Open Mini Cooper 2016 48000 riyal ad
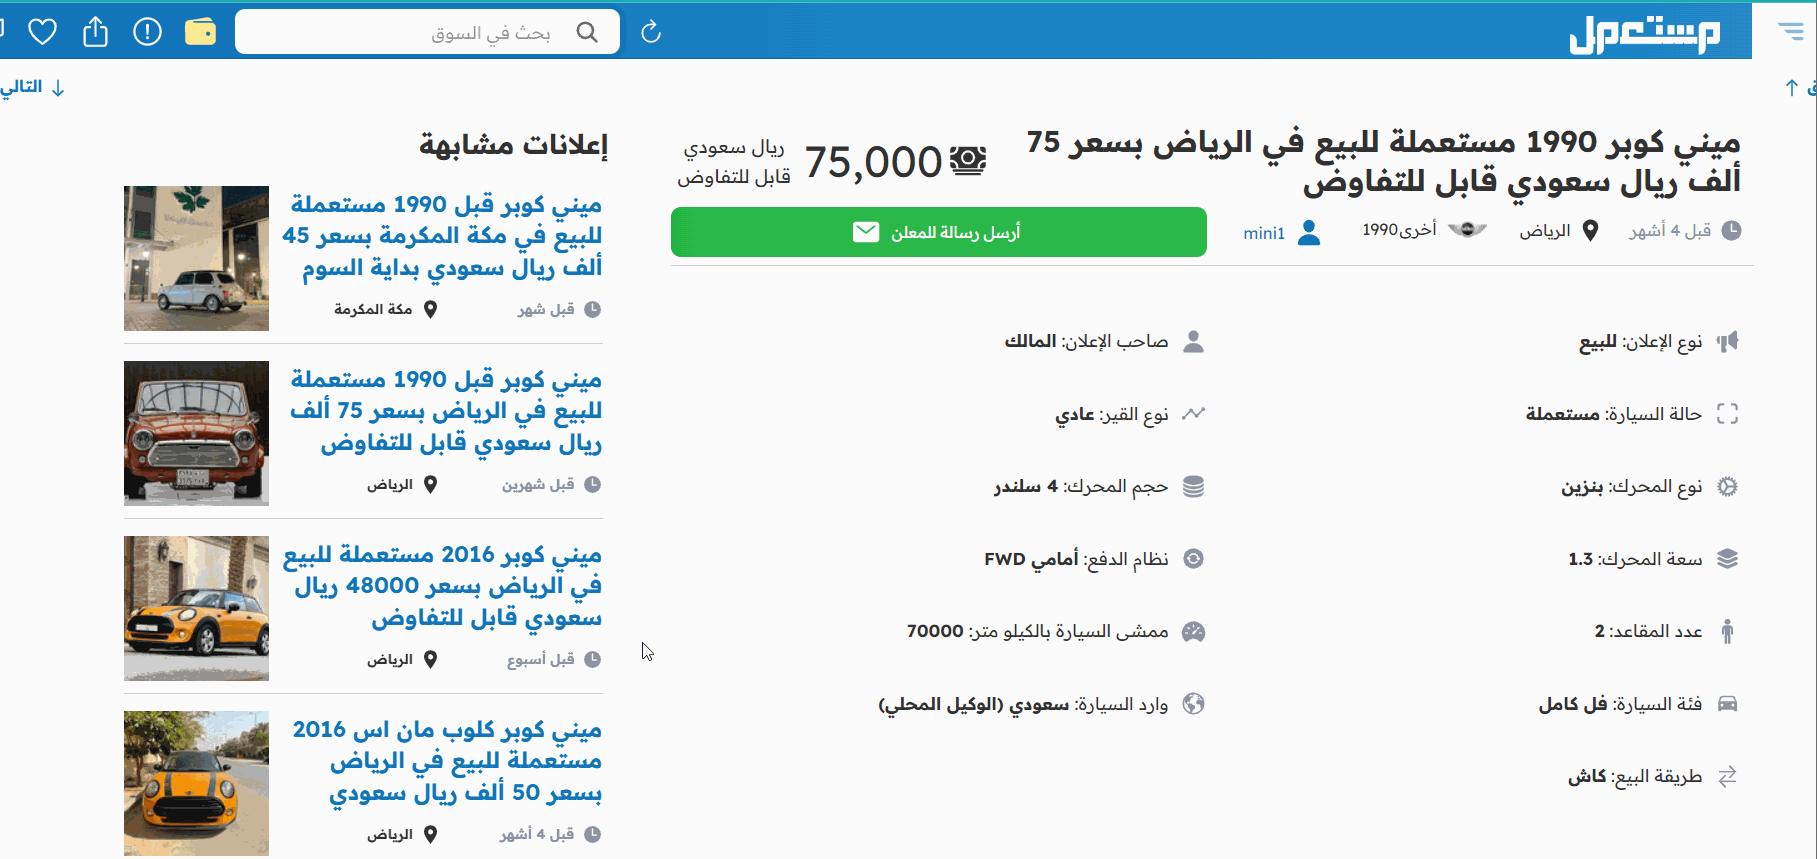The width and height of the screenshot is (1817, 859). [444, 586]
